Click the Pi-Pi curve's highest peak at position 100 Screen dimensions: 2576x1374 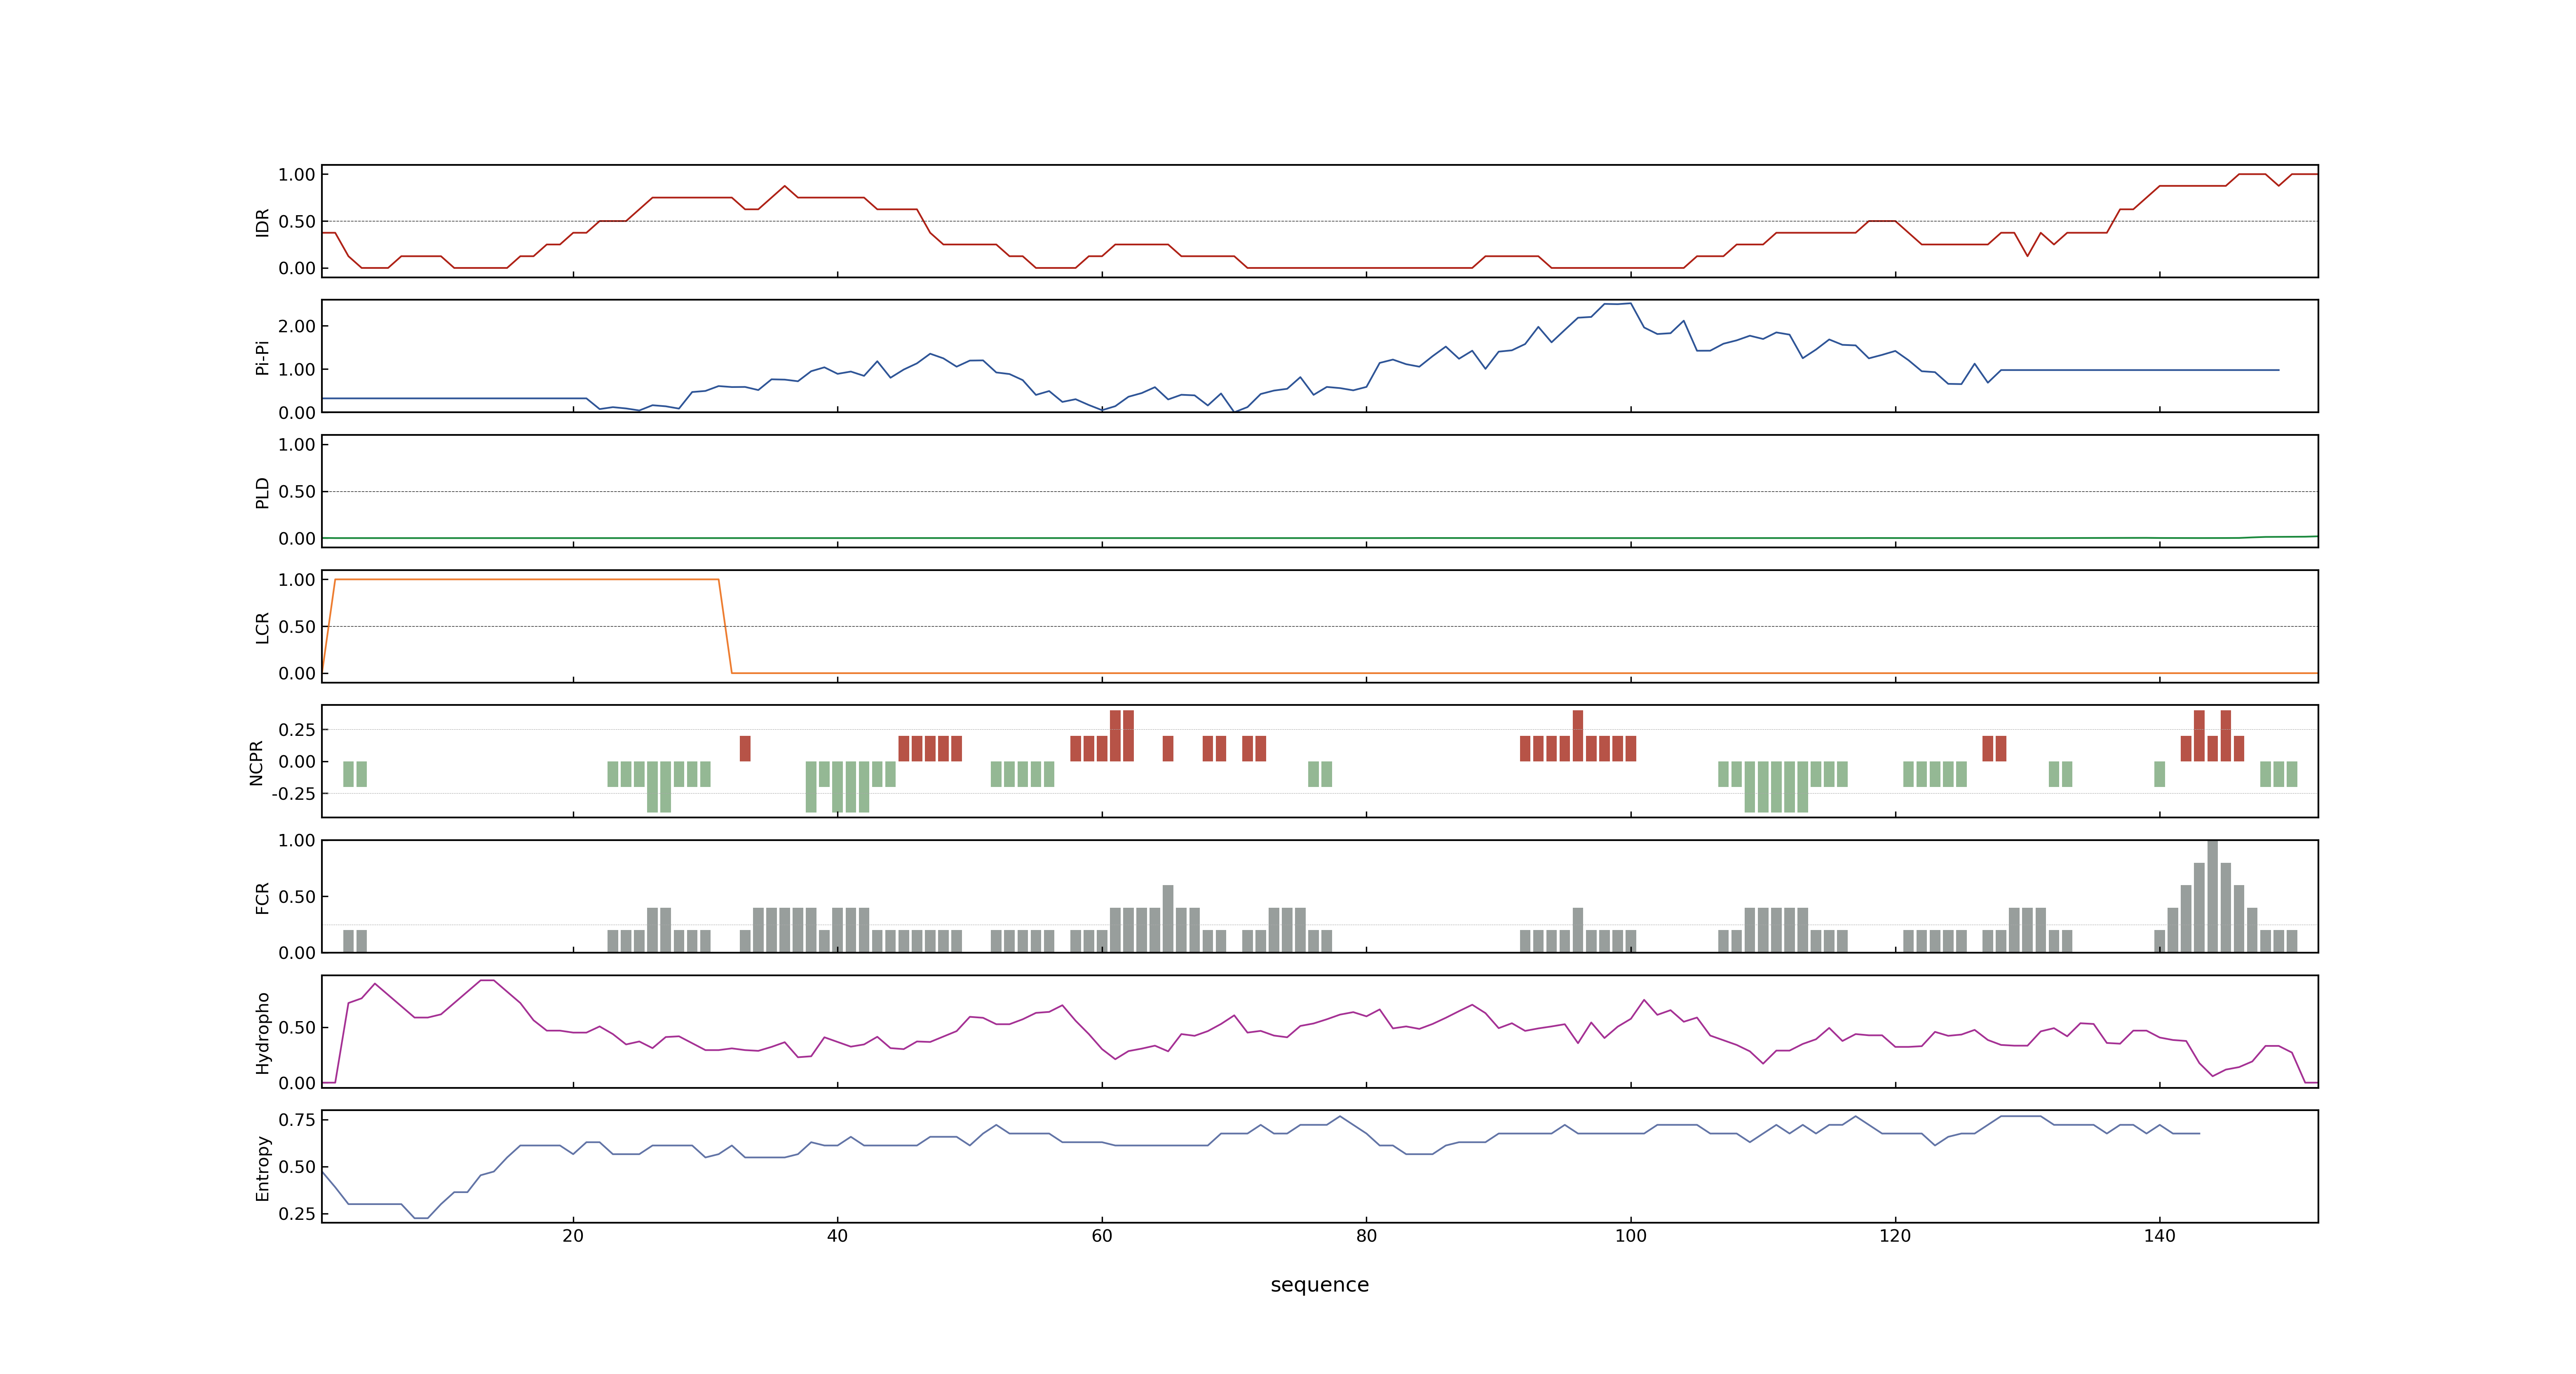(x=1630, y=304)
